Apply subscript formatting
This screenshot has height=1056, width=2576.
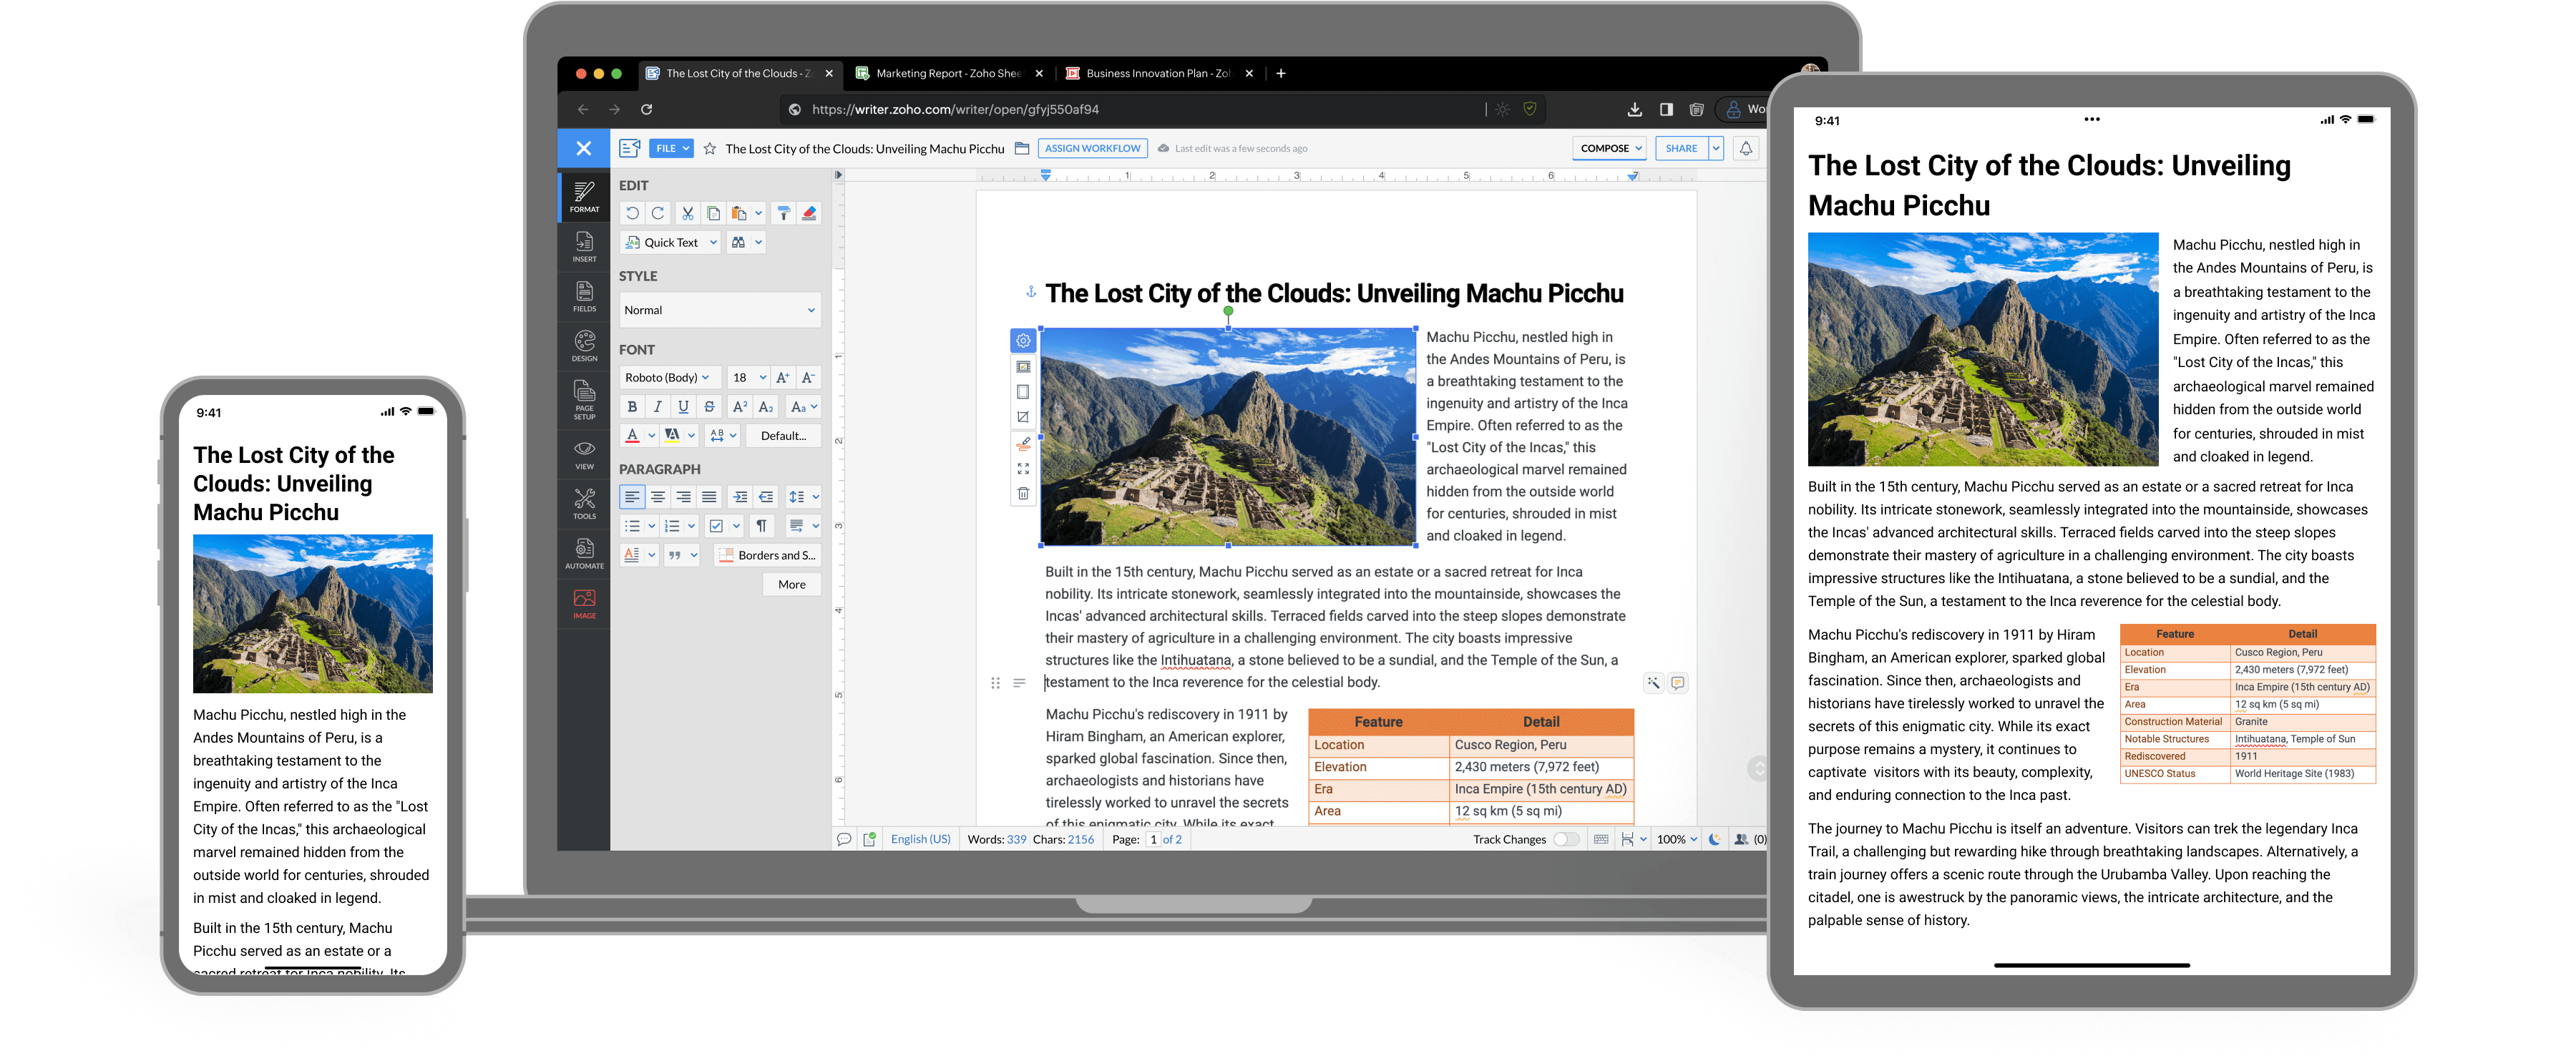766,406
